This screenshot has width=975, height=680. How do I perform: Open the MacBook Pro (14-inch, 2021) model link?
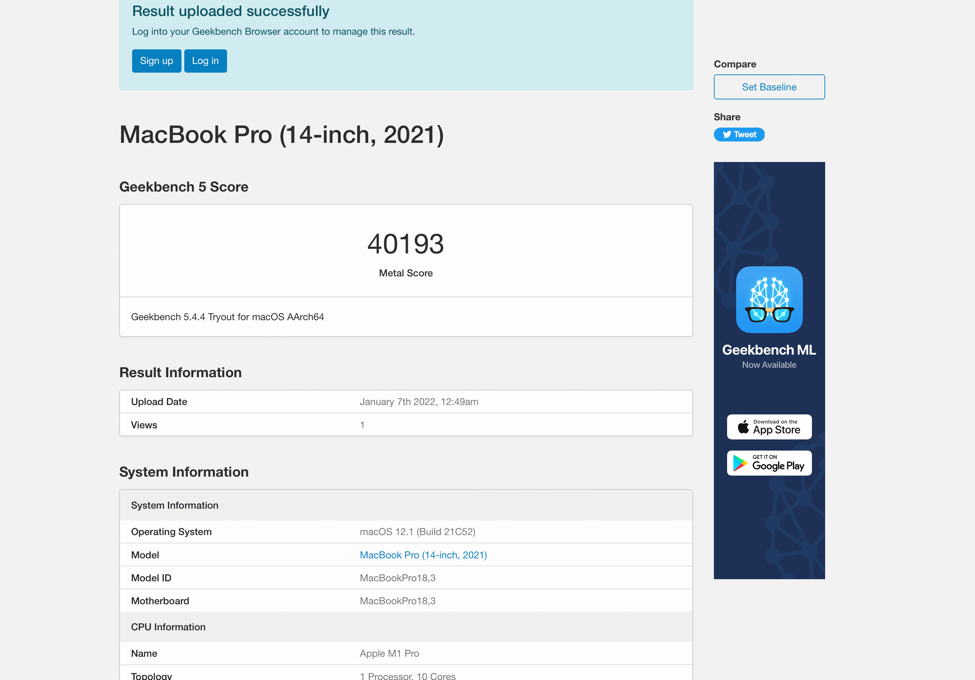pos(423,555)
